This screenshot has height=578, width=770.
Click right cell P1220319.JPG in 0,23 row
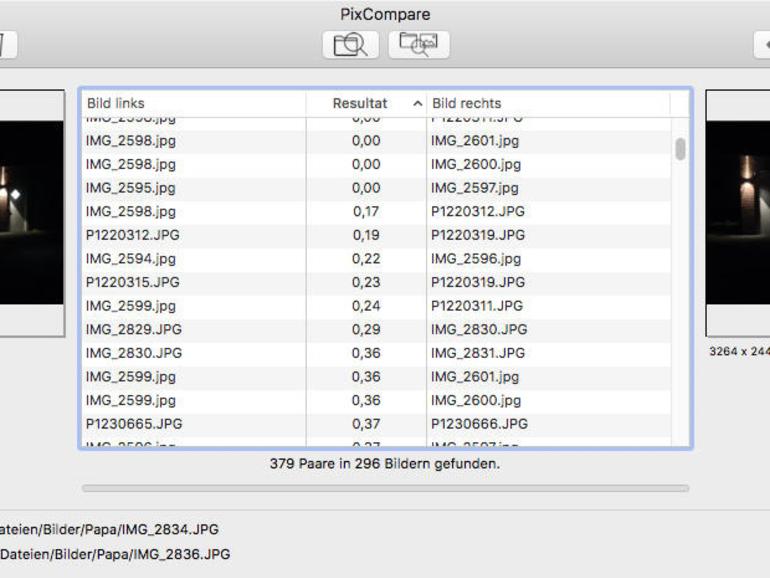pyautogui.click(x=478, y=282)
